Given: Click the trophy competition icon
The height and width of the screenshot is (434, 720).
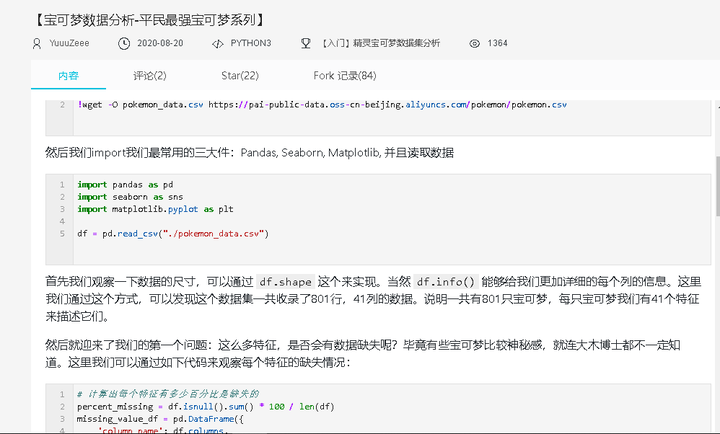Looking at the screenshot, I should [x=306, y=44].
